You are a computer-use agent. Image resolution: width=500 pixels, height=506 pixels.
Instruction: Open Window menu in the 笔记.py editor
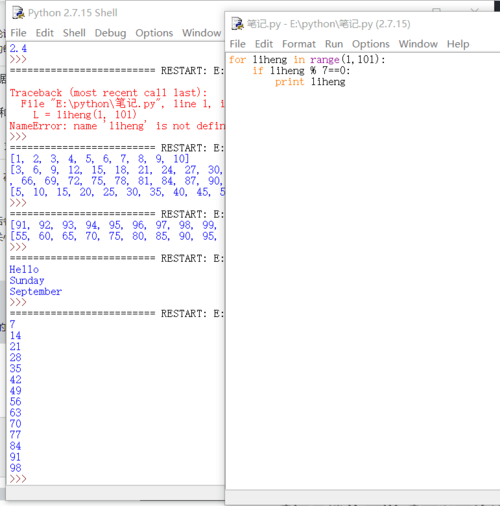pyautogui.click(x=418, y=44)
